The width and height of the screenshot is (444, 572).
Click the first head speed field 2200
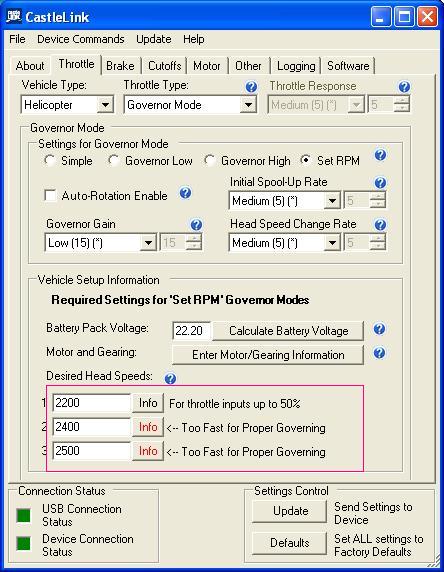pyautogui.click(x=92, y=403)
